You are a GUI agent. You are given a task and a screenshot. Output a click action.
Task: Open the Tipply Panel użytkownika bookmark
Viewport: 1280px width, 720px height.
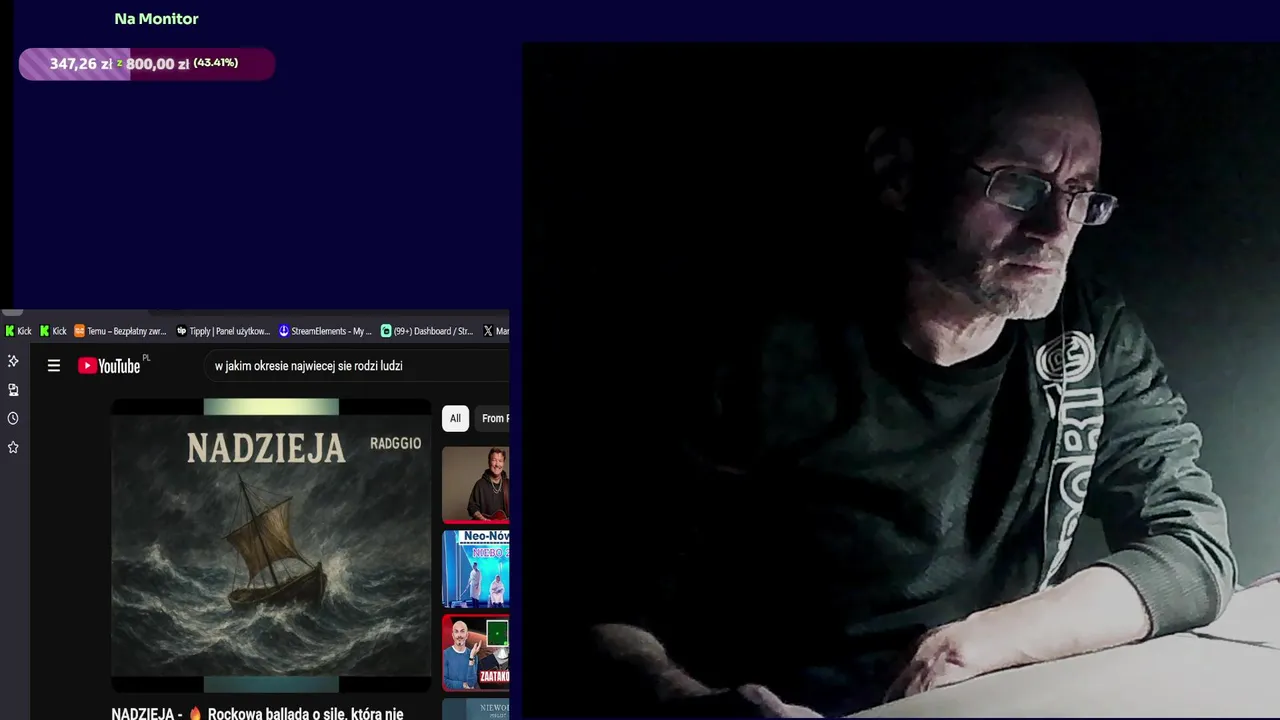tap(223, 331)
